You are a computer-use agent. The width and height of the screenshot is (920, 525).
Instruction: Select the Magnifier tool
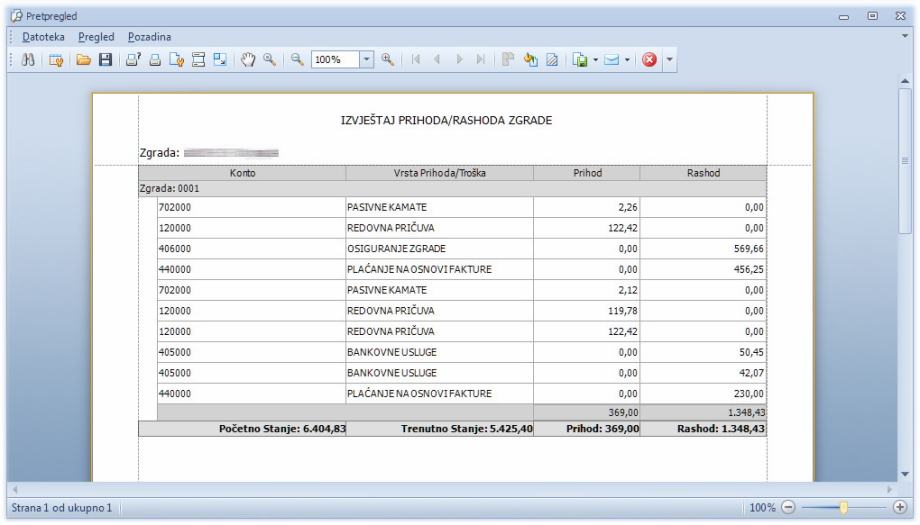271,59
